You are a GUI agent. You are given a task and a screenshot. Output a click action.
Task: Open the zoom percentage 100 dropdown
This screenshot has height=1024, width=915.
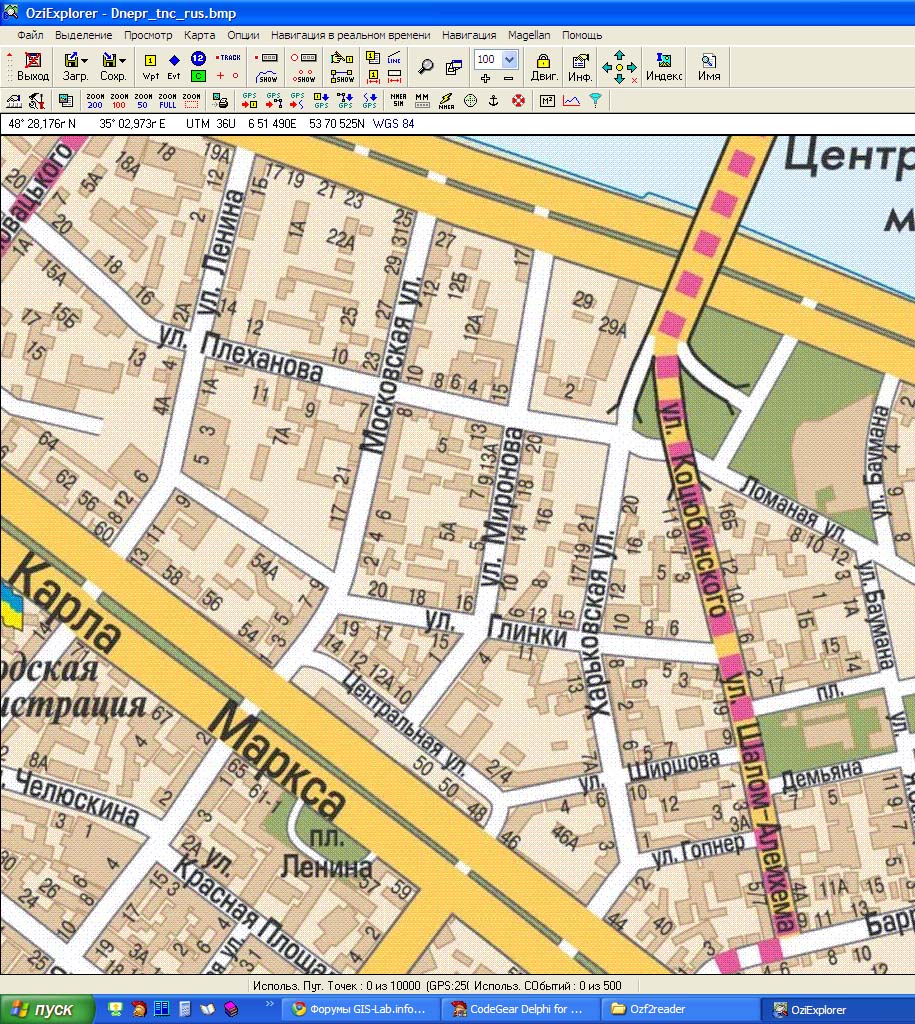point(509,60)
